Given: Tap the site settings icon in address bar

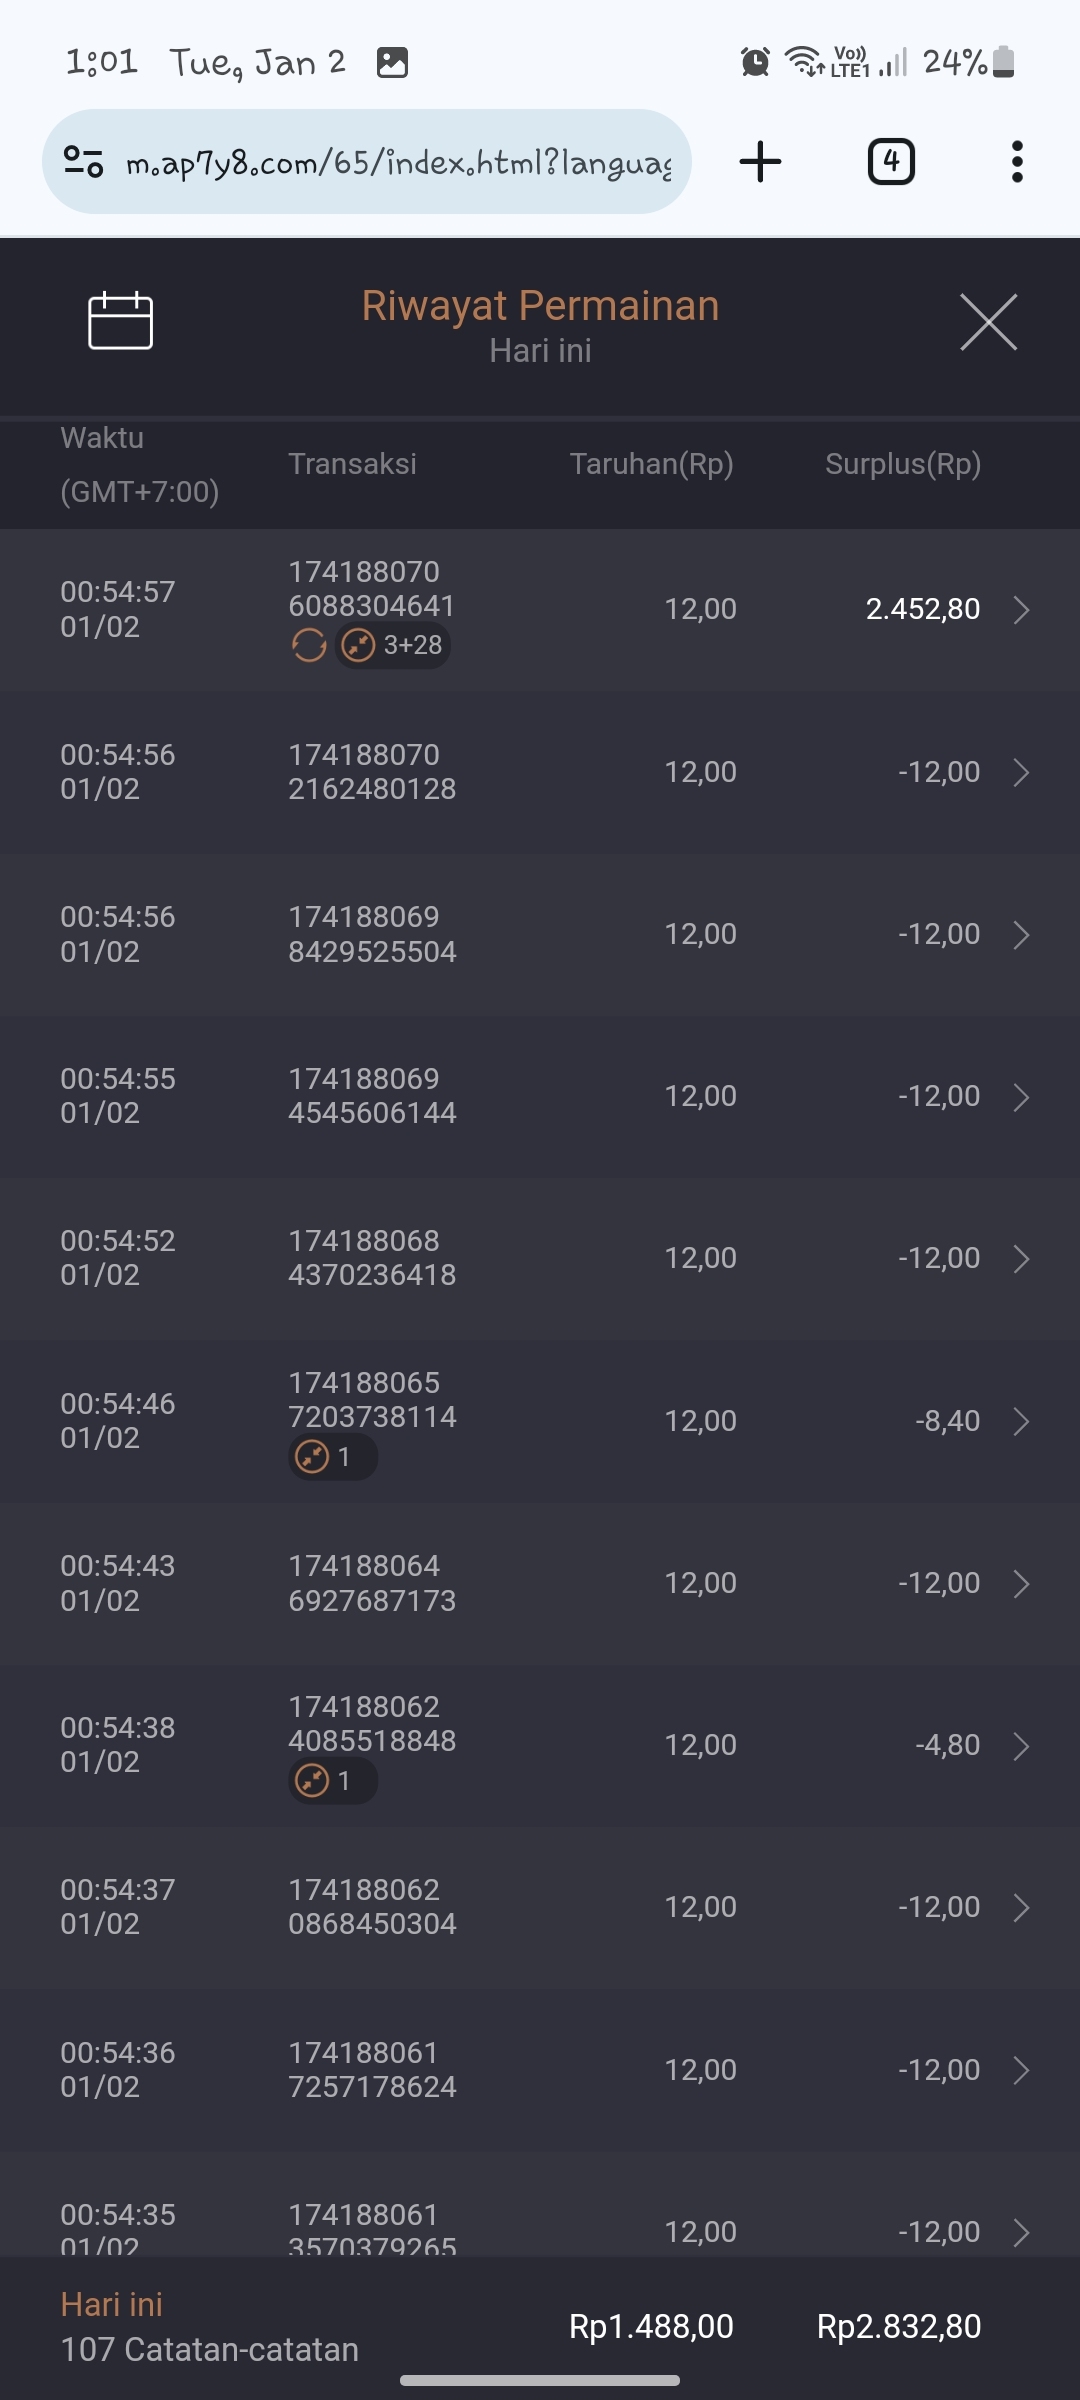Looking at the screenshot, I should [x=84, y=162].
